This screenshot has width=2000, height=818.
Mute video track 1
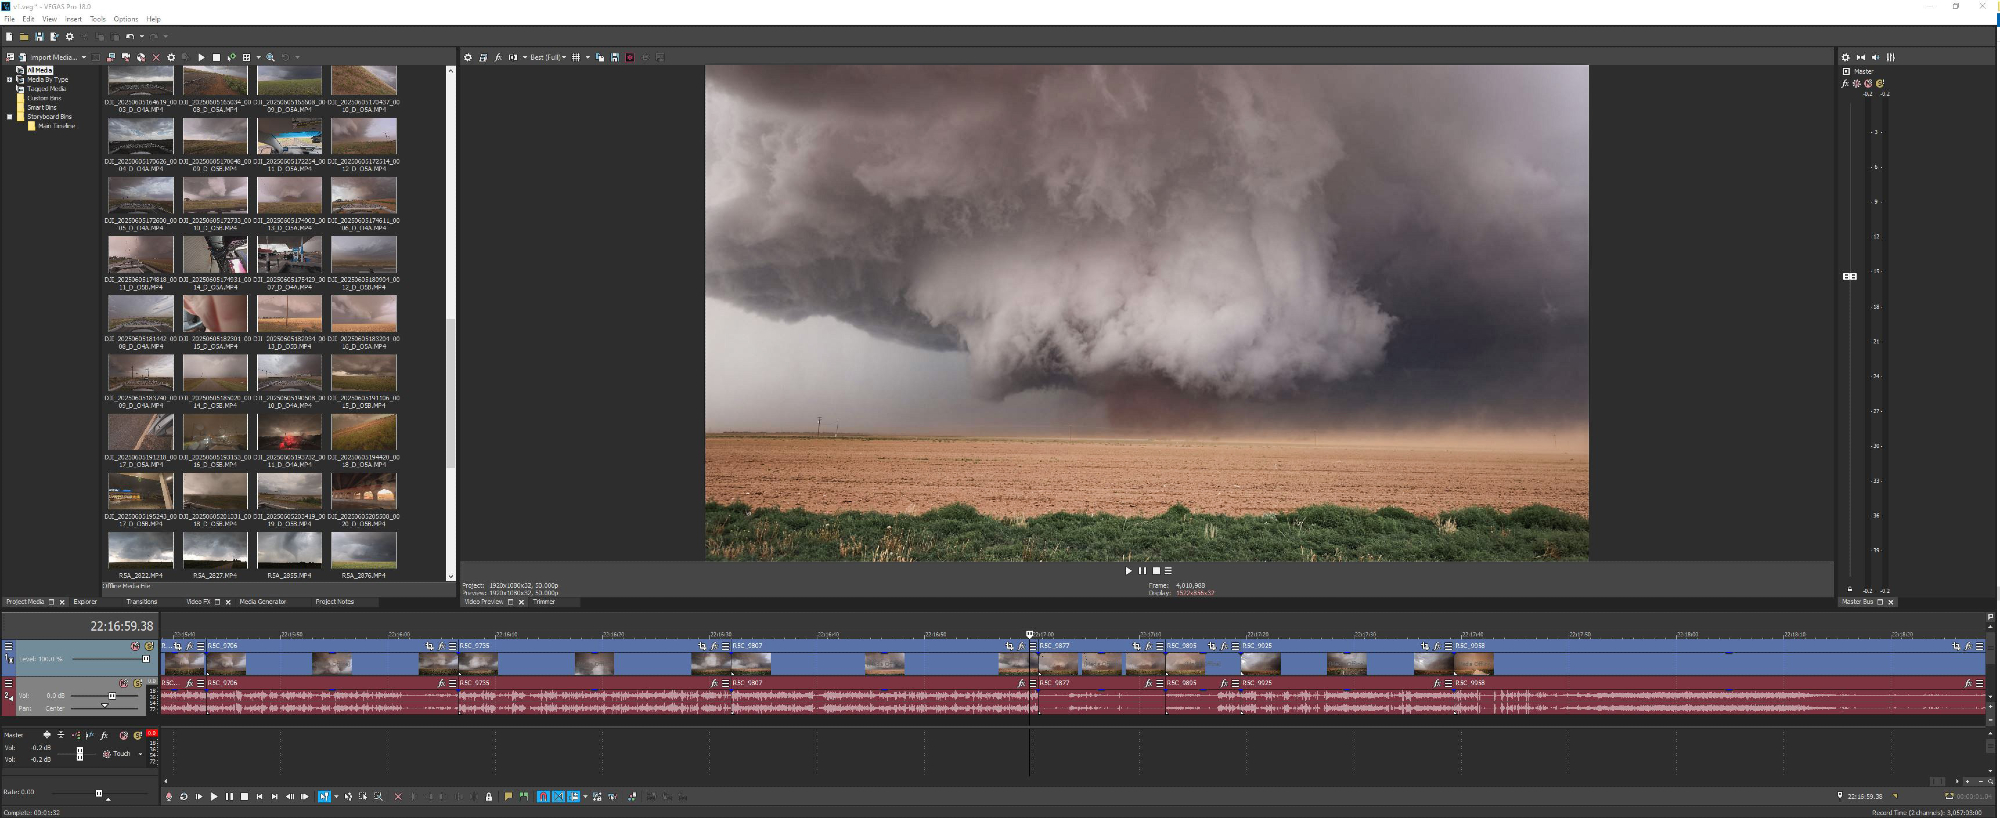(x=135, y=647)
